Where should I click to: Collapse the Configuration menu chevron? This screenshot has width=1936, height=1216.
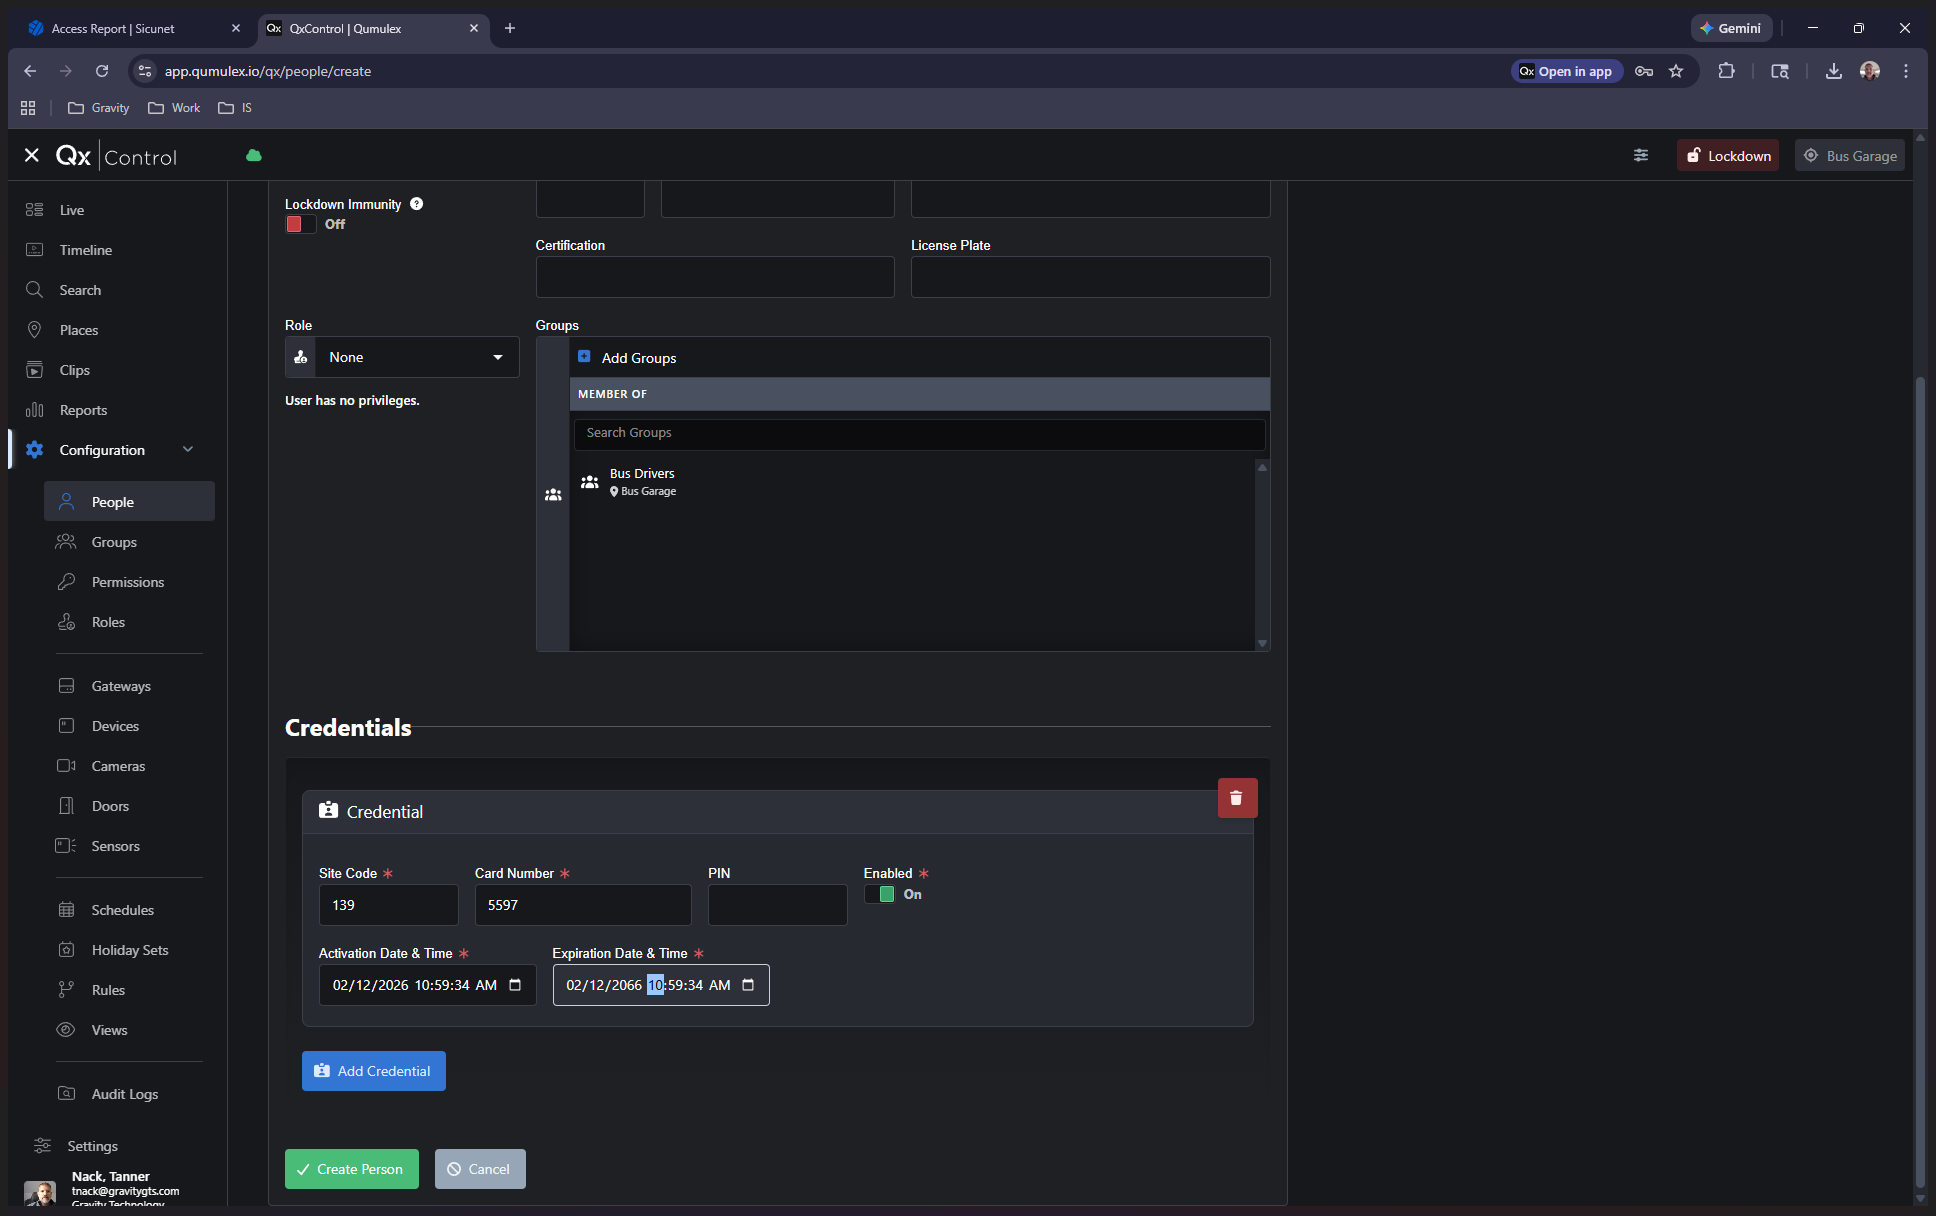(x=188, y=450)
